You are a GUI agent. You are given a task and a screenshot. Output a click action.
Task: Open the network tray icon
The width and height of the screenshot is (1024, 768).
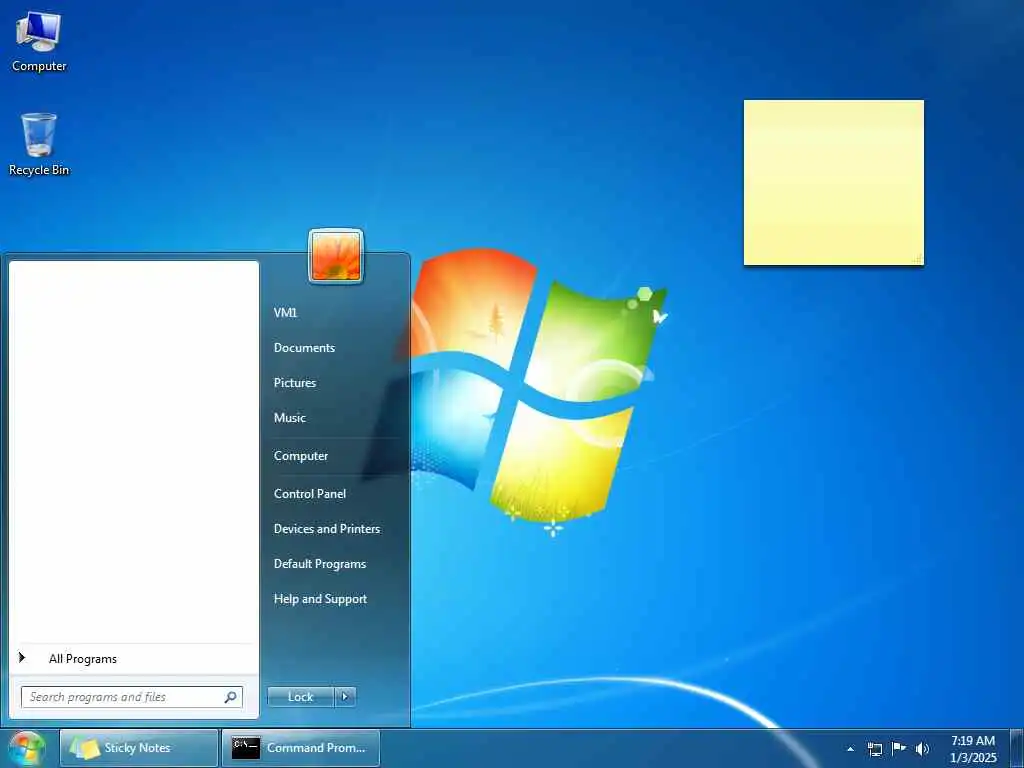click(874, 749)
